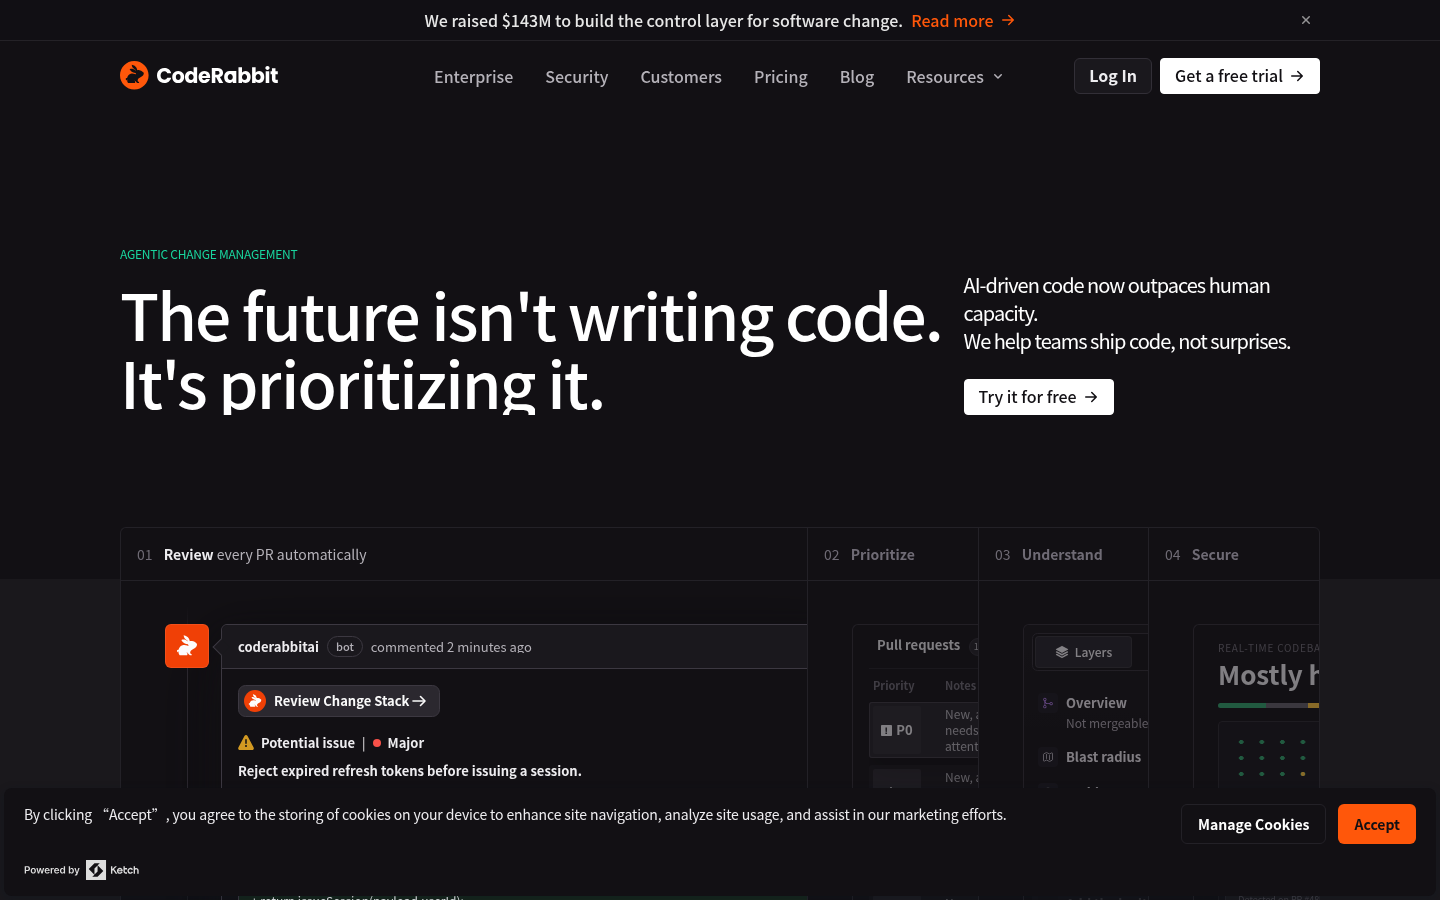Click the Priority column header
Screen dimensions: 1440x900
[894, 685]
